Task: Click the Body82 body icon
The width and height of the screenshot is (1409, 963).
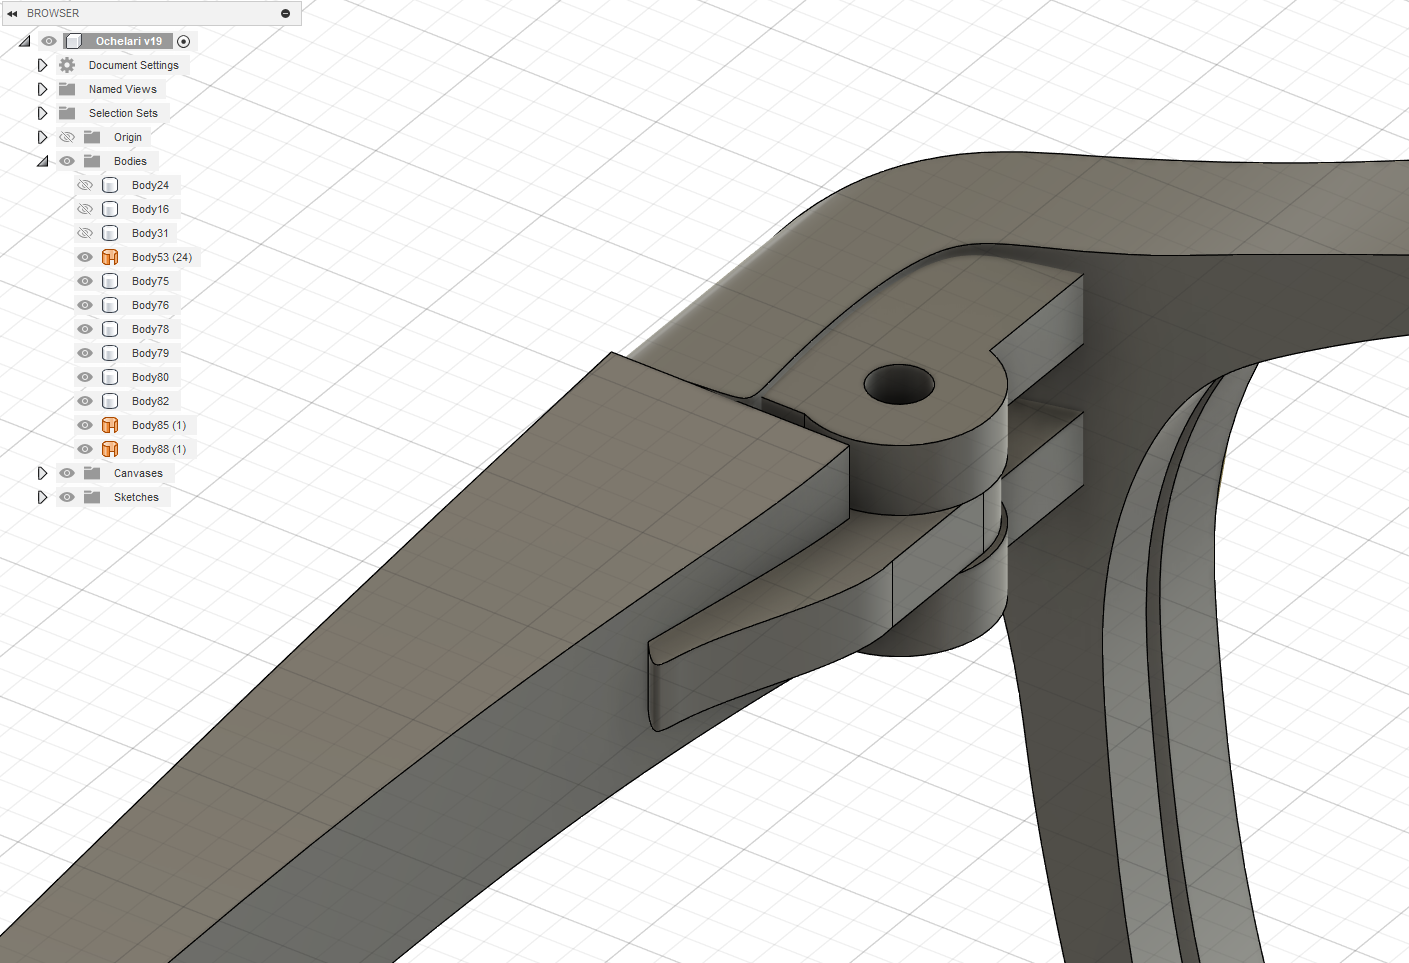Action: (110, 401)
